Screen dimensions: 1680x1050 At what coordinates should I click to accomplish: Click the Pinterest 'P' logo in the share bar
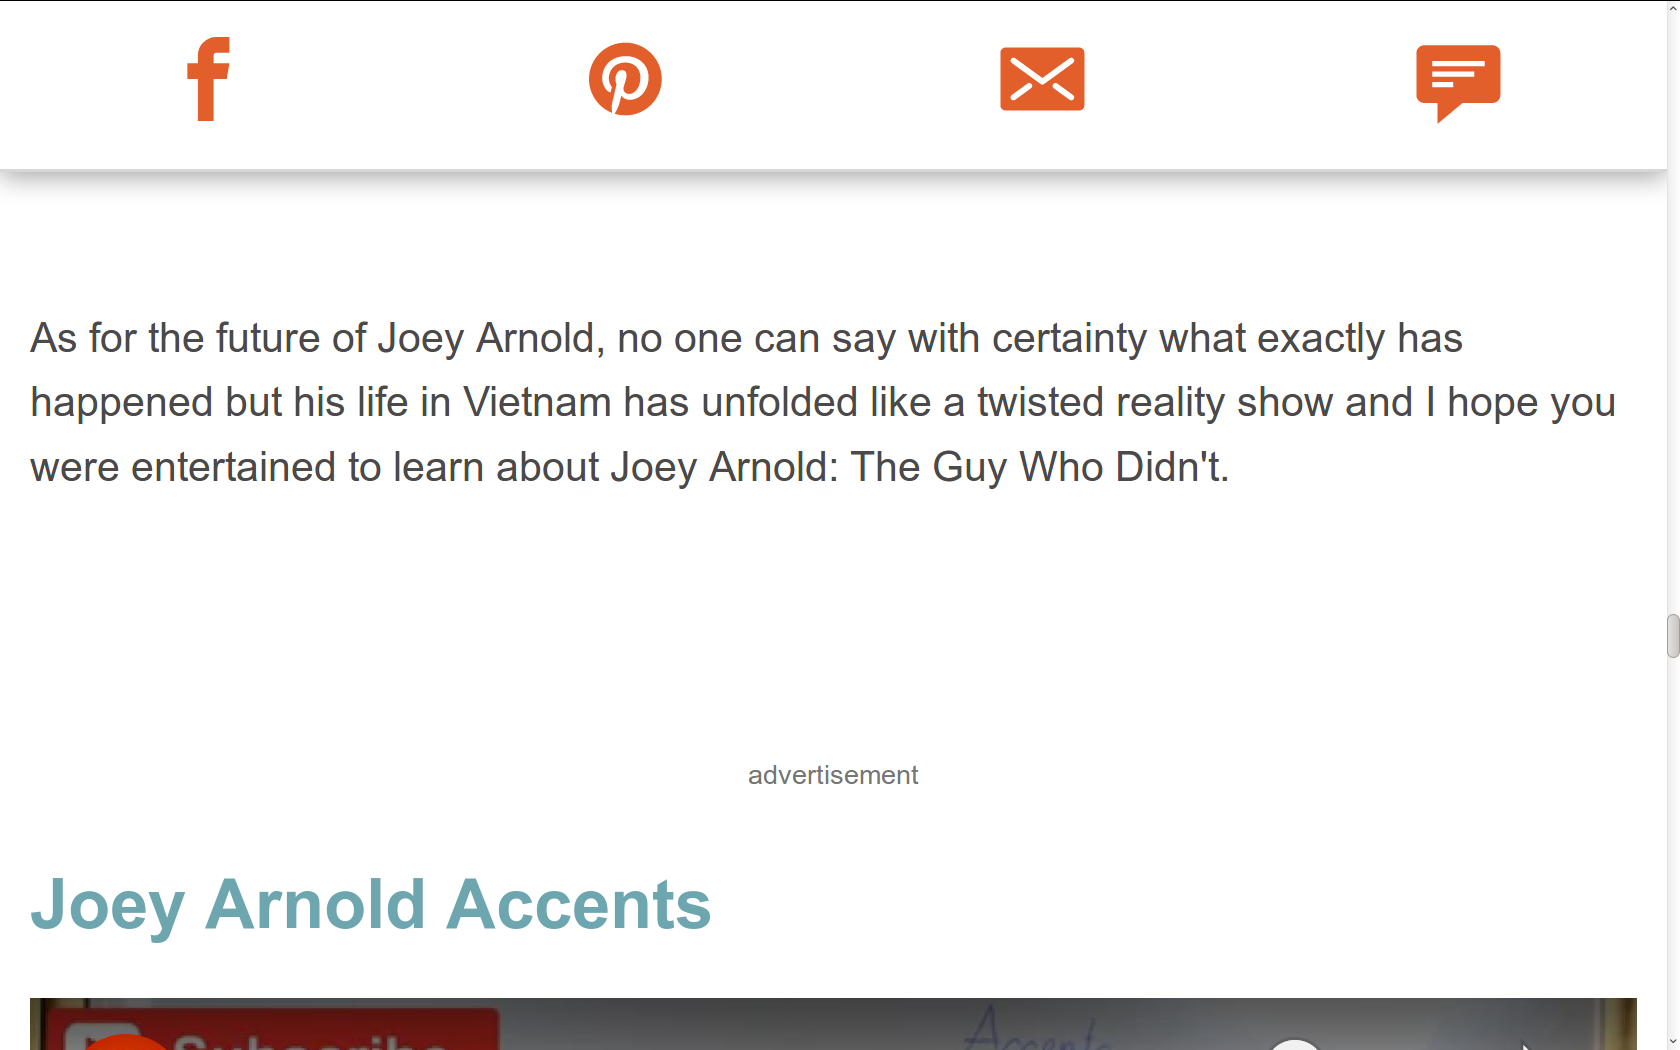(625, 79)
